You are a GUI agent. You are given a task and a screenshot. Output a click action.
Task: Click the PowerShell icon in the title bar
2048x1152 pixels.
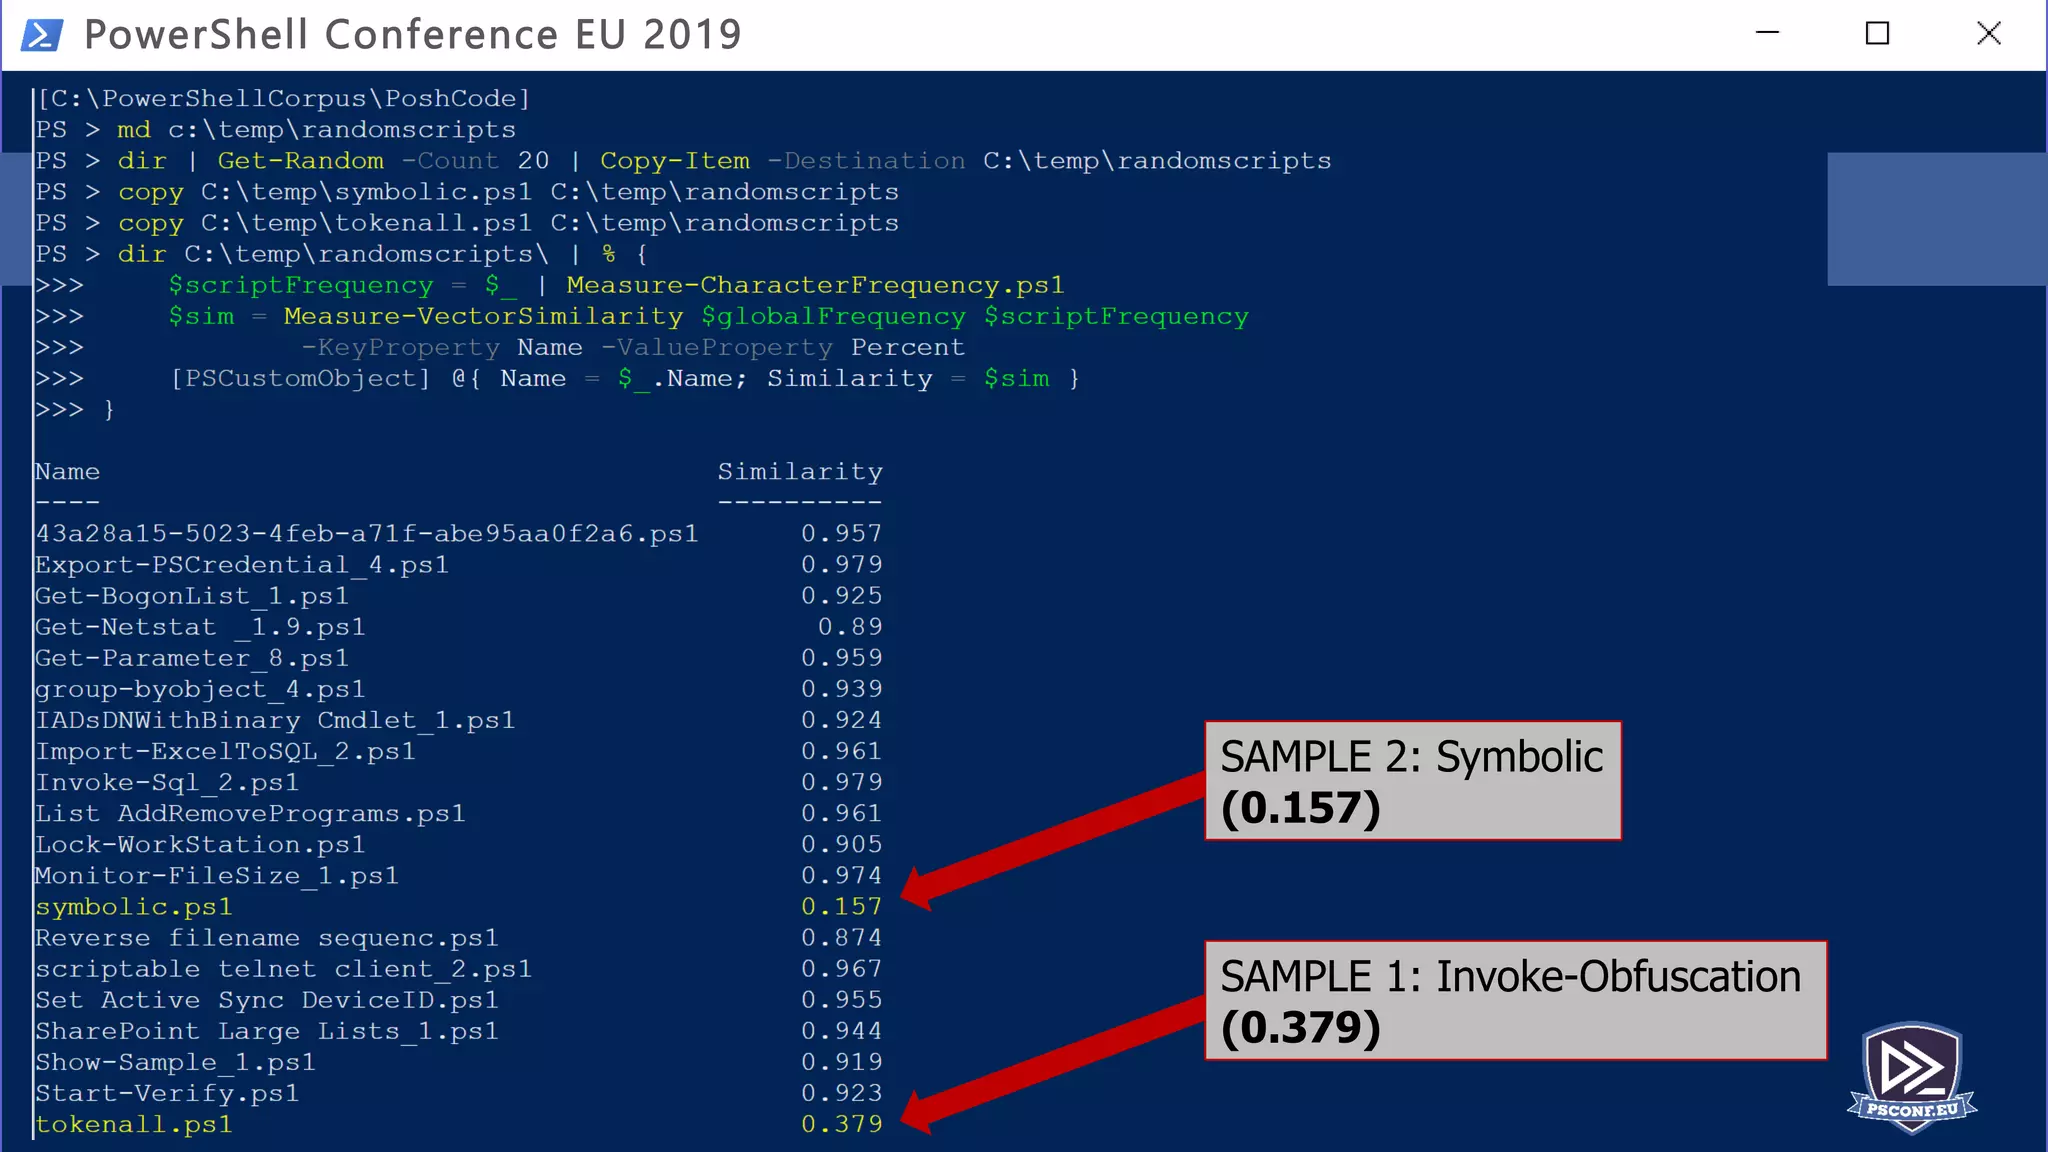tap(42, 35)
